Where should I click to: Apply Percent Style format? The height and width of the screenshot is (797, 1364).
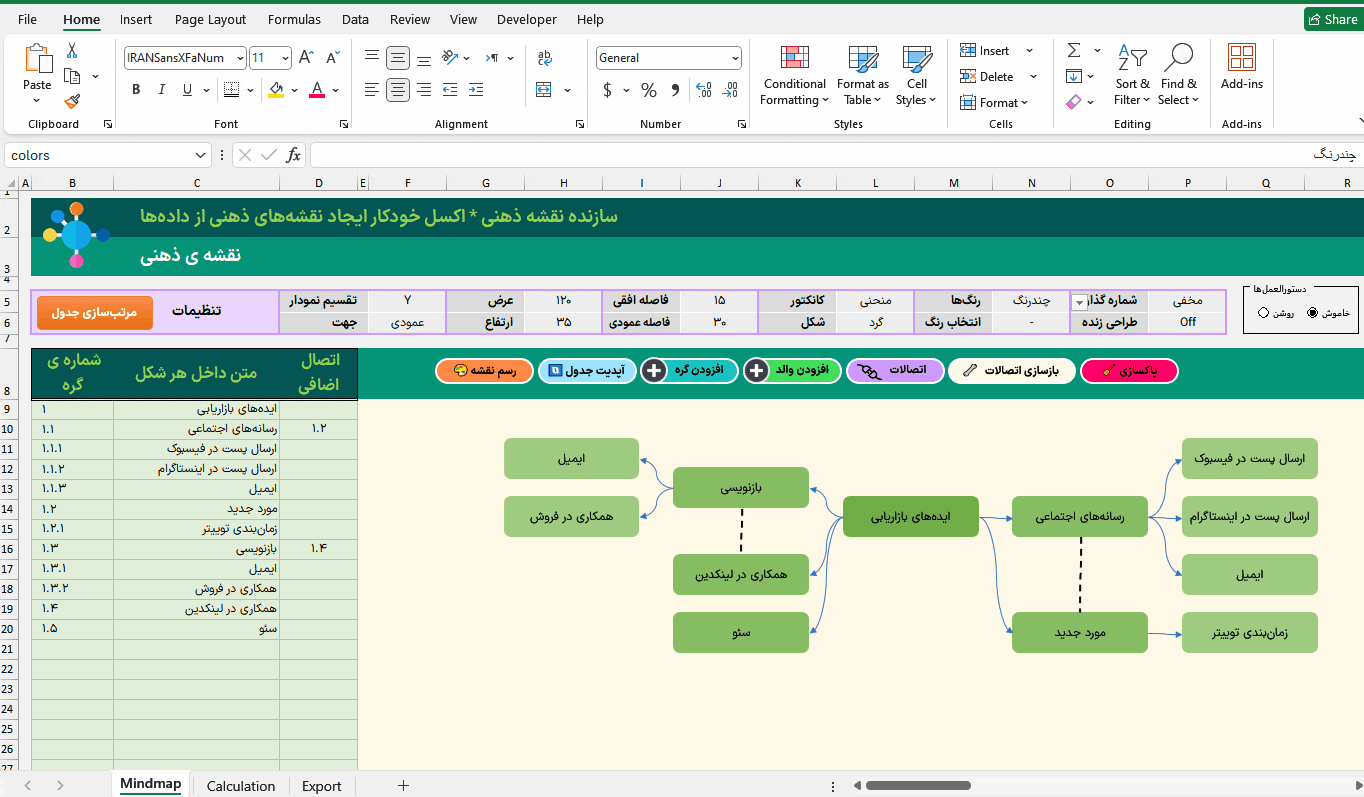tap(649, 90)
